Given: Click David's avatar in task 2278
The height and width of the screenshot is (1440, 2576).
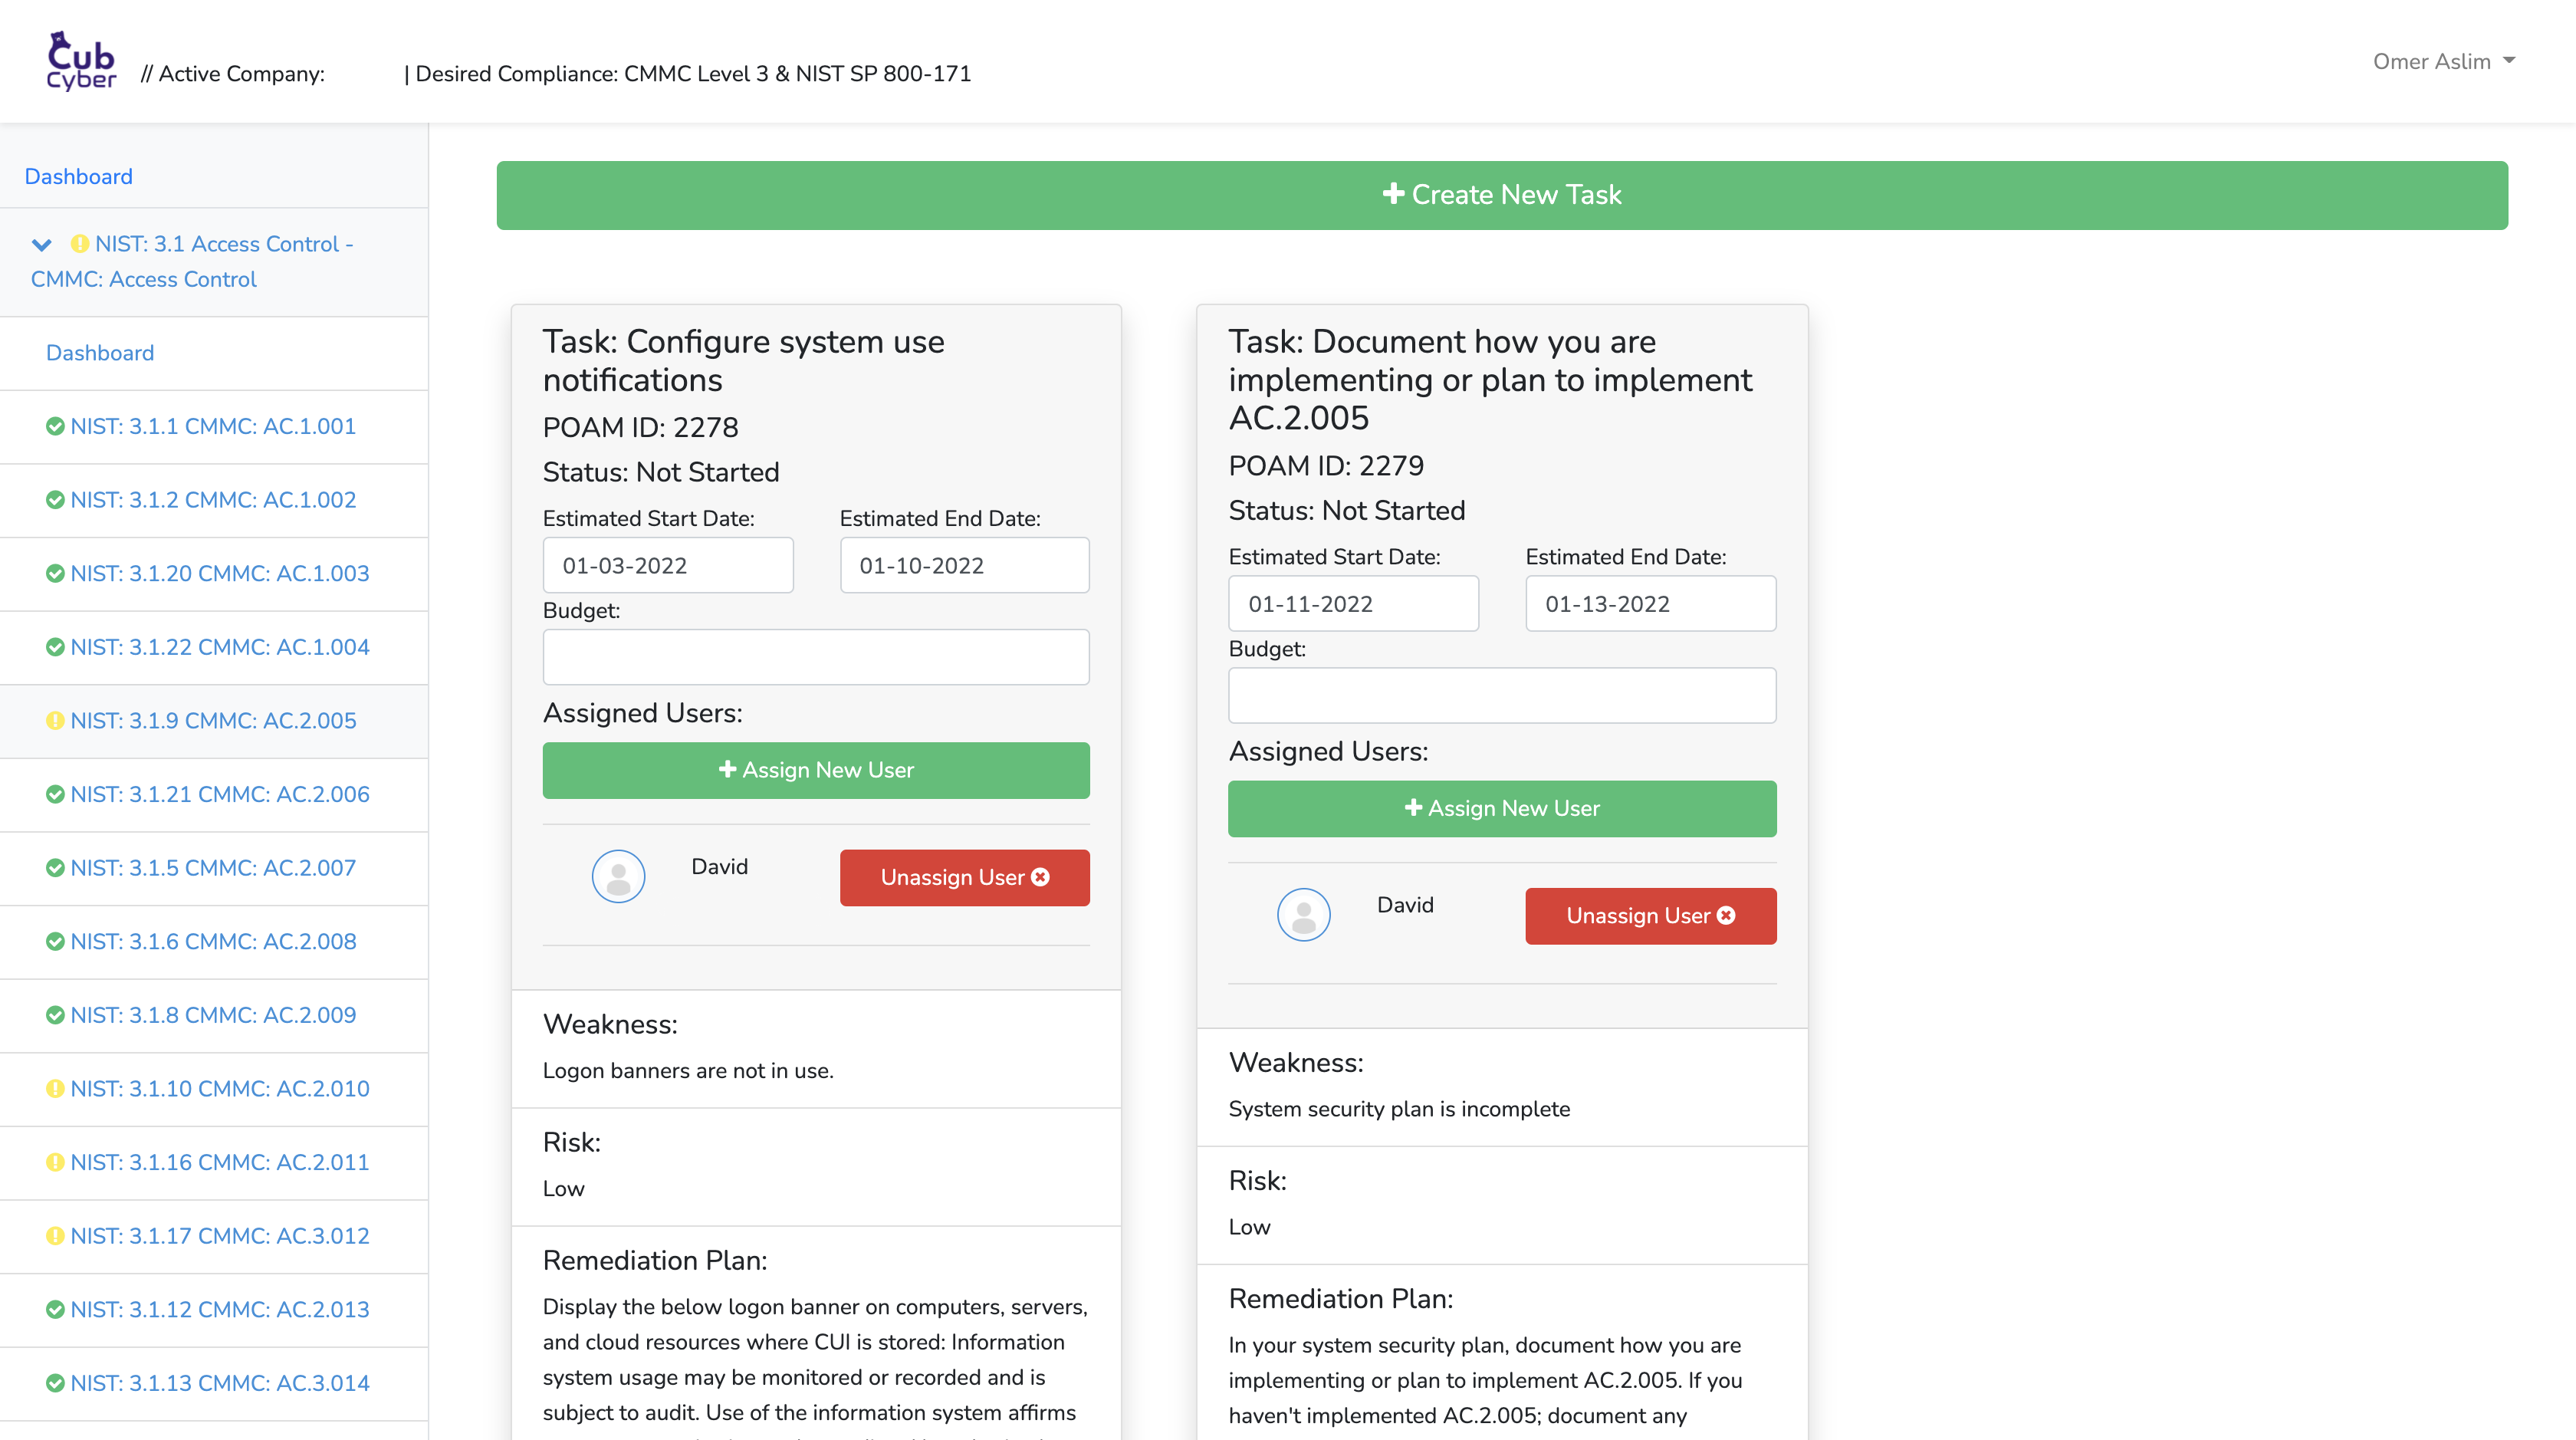Looking at the screenshot, I should click(618, 877).
